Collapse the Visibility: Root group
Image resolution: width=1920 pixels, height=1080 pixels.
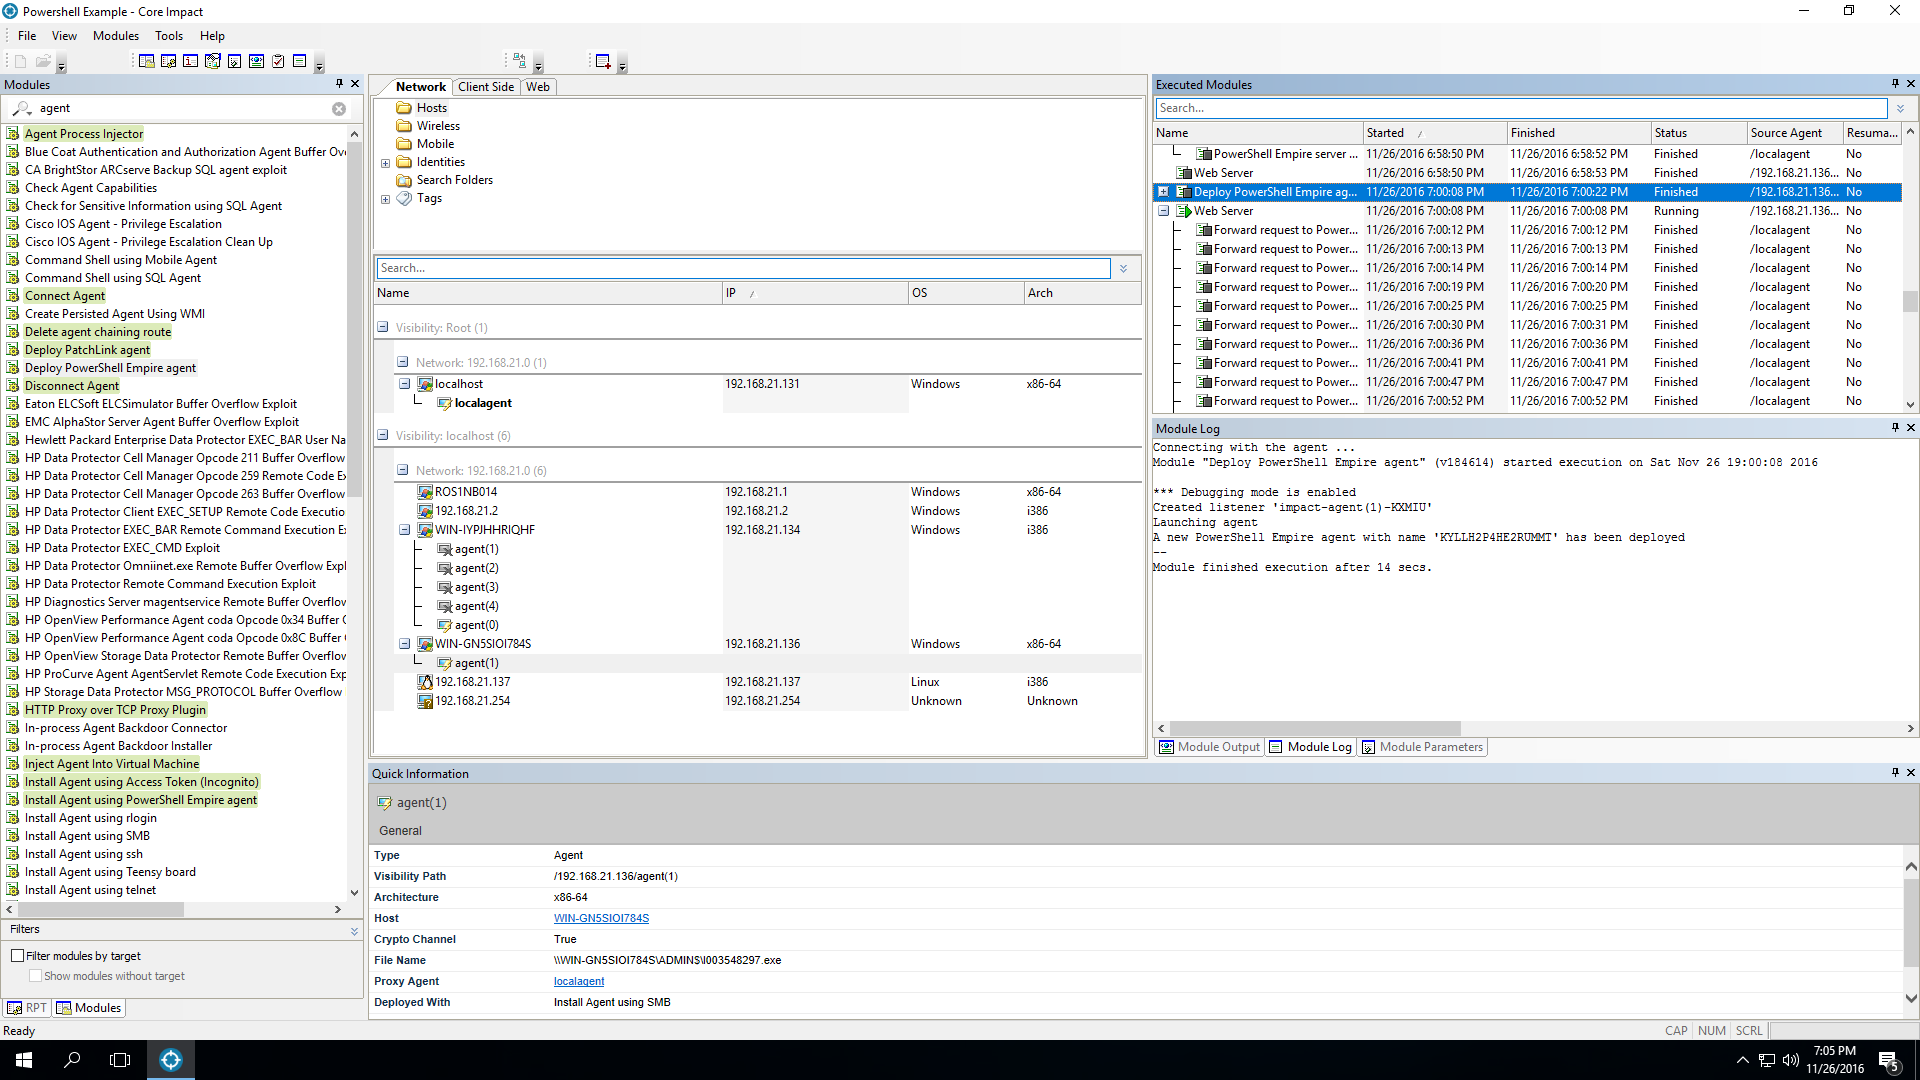[x=383, y=327]
